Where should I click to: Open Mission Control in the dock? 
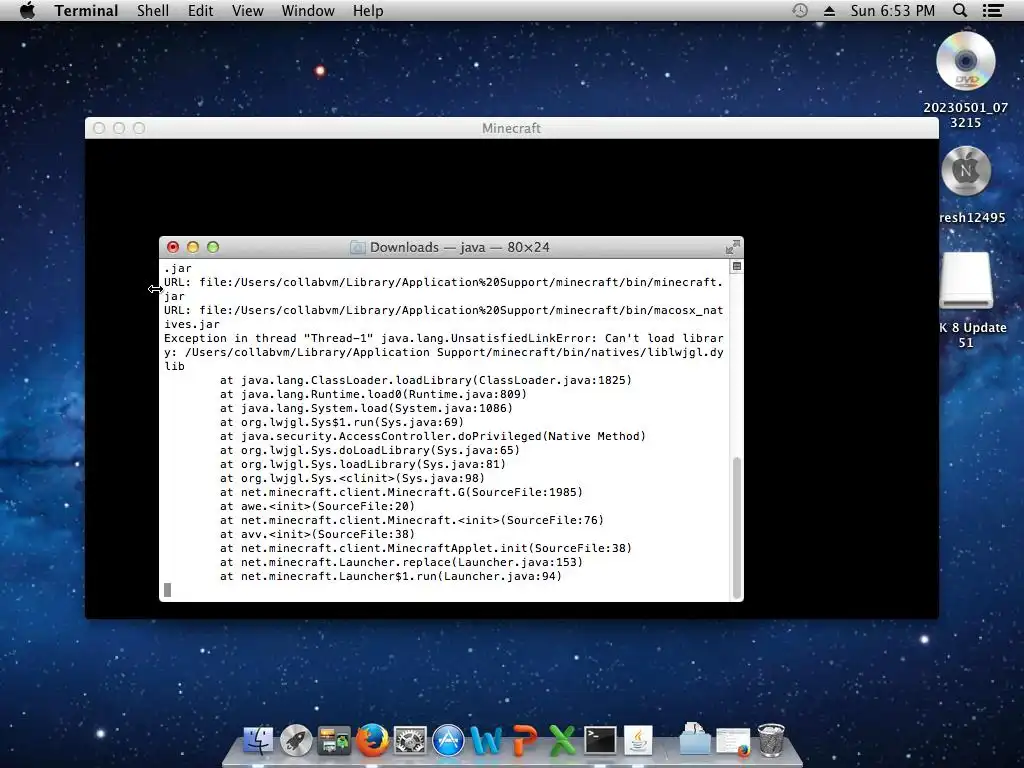pyautogui.click(x=334, y=741)
